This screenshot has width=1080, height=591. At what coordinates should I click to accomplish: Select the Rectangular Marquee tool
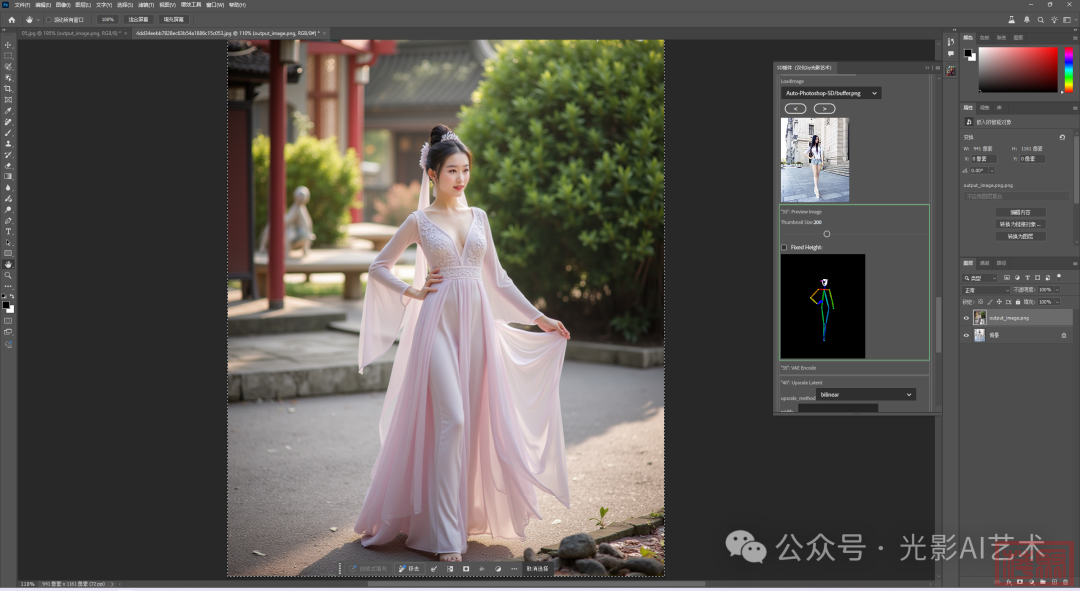[x=8, y=56]
